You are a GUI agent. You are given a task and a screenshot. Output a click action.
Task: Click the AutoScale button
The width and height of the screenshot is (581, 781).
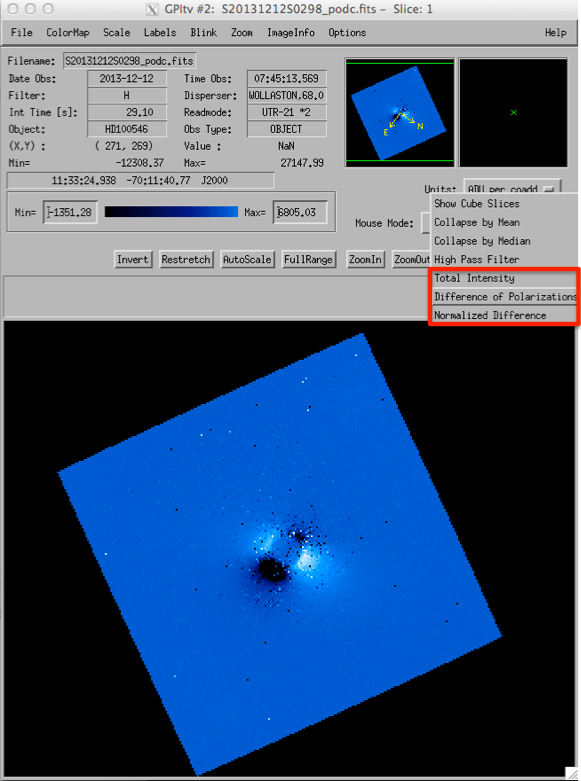click(x=247, y=260)
